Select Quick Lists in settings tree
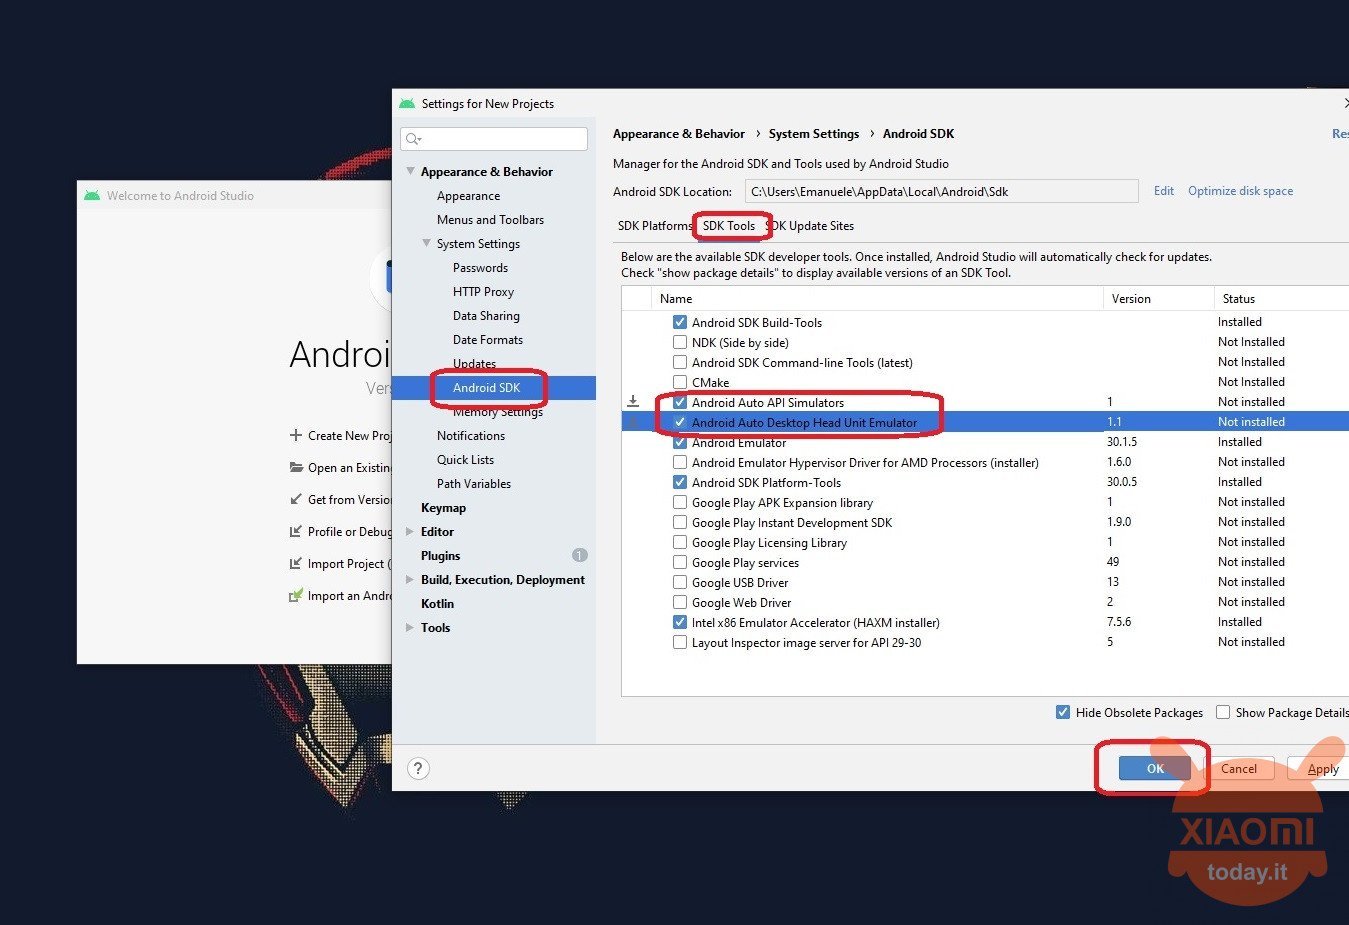This screenshot has width=1349, height=925. coord(465,459)
